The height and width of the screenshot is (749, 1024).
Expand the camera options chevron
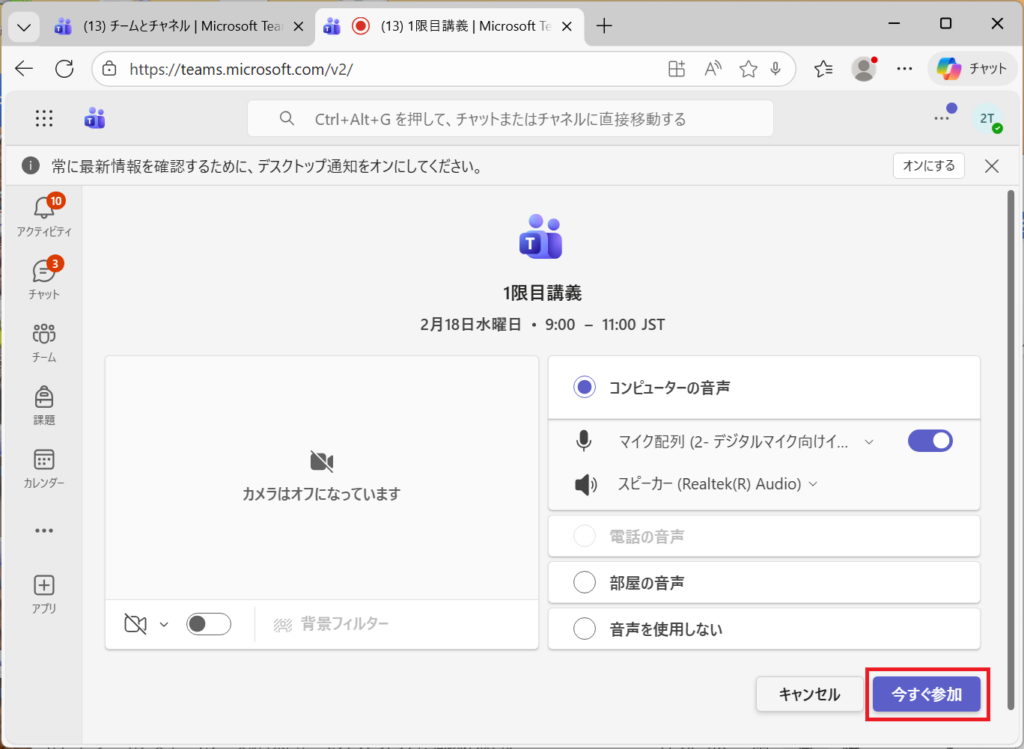tap(164, 625)
